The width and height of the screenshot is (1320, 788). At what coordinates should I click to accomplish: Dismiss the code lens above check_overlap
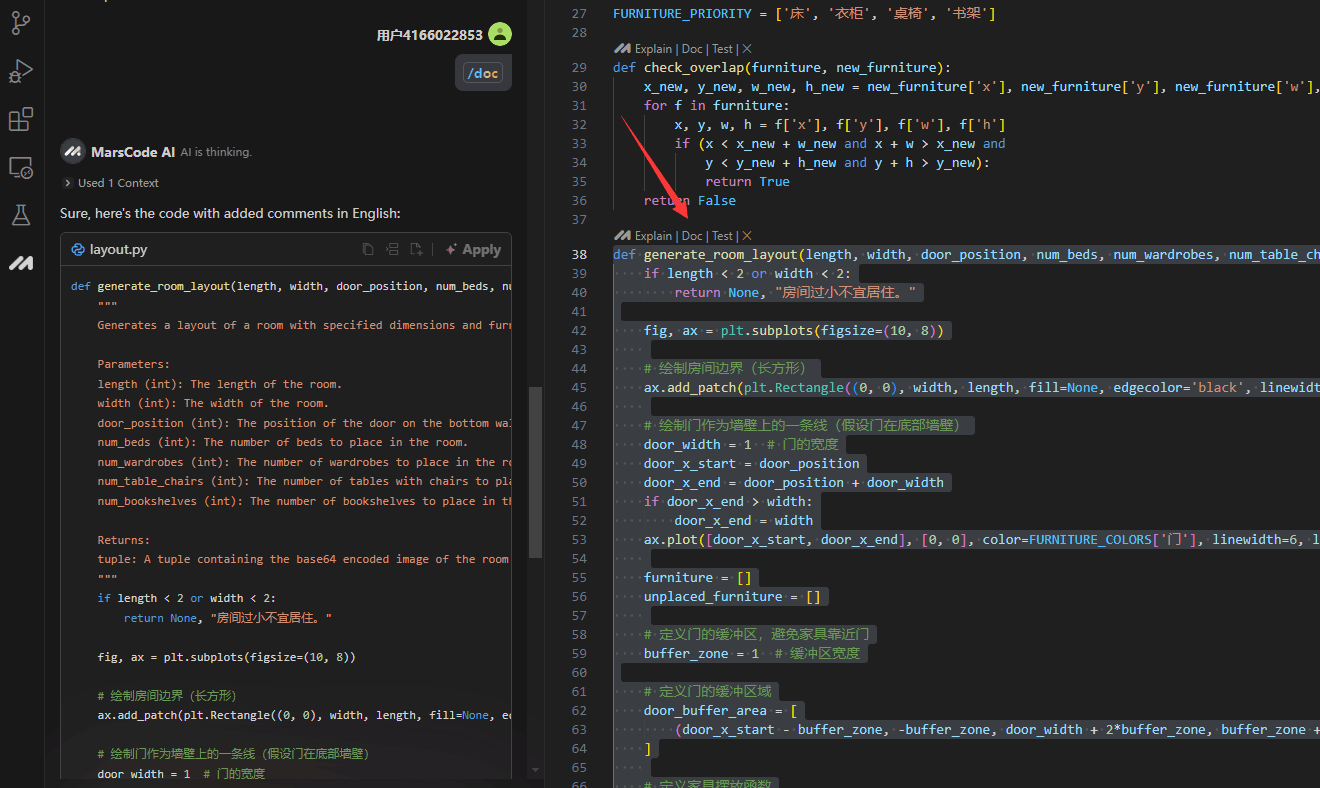(747, 48)
